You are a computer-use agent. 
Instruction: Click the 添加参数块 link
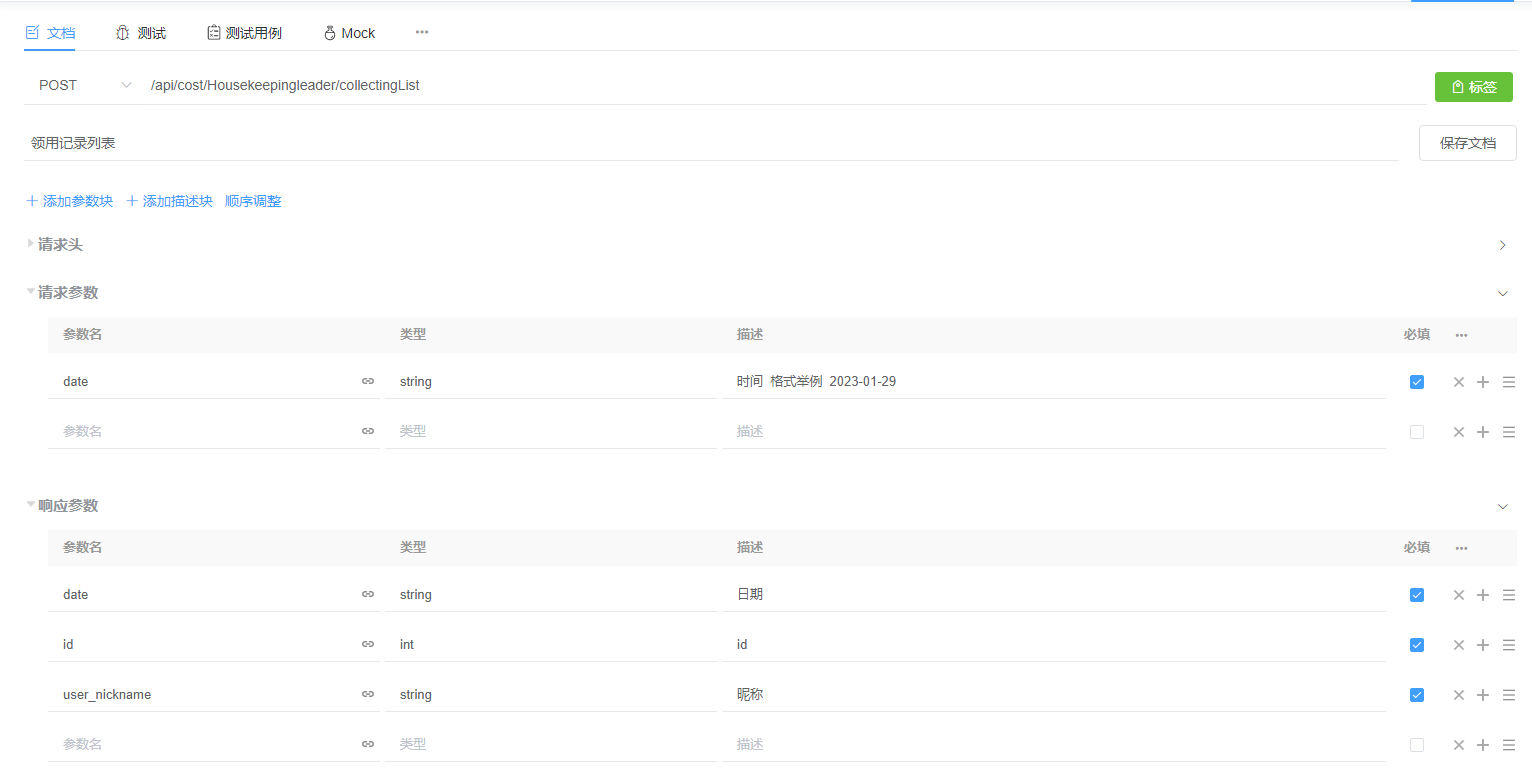[x=69, y=201]
